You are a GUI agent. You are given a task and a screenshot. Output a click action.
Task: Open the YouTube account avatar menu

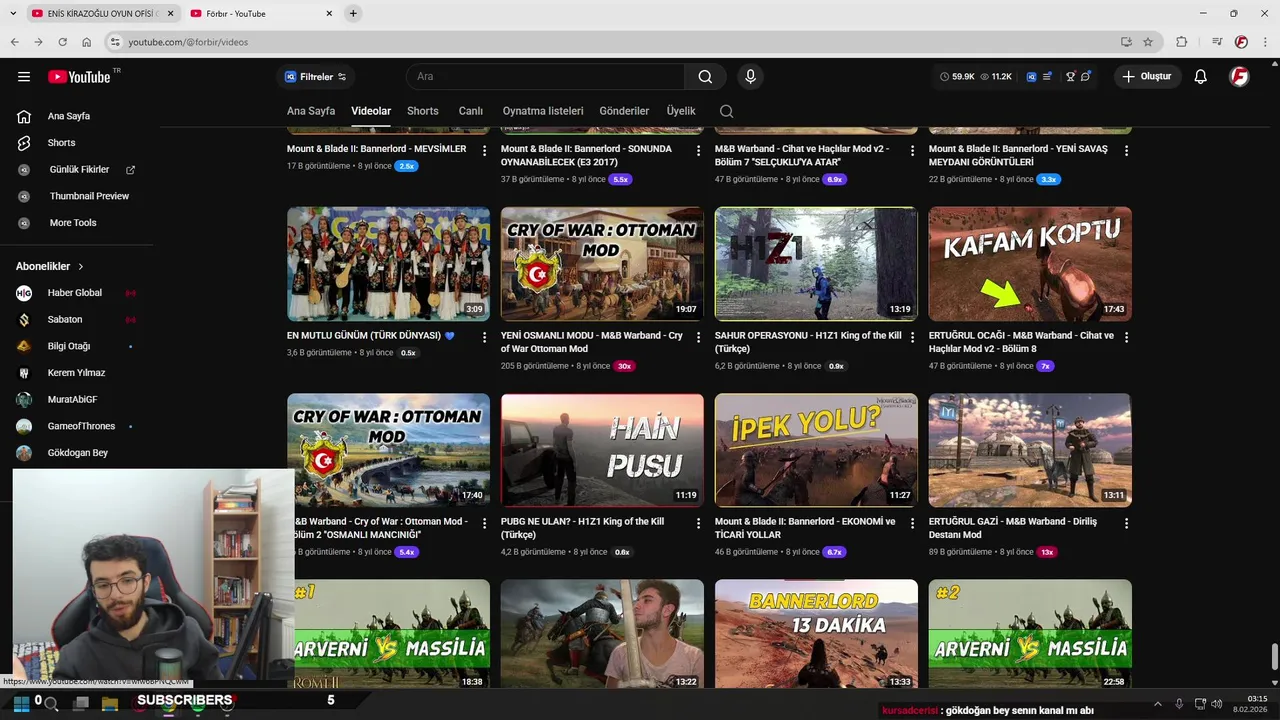point(1239,77)
